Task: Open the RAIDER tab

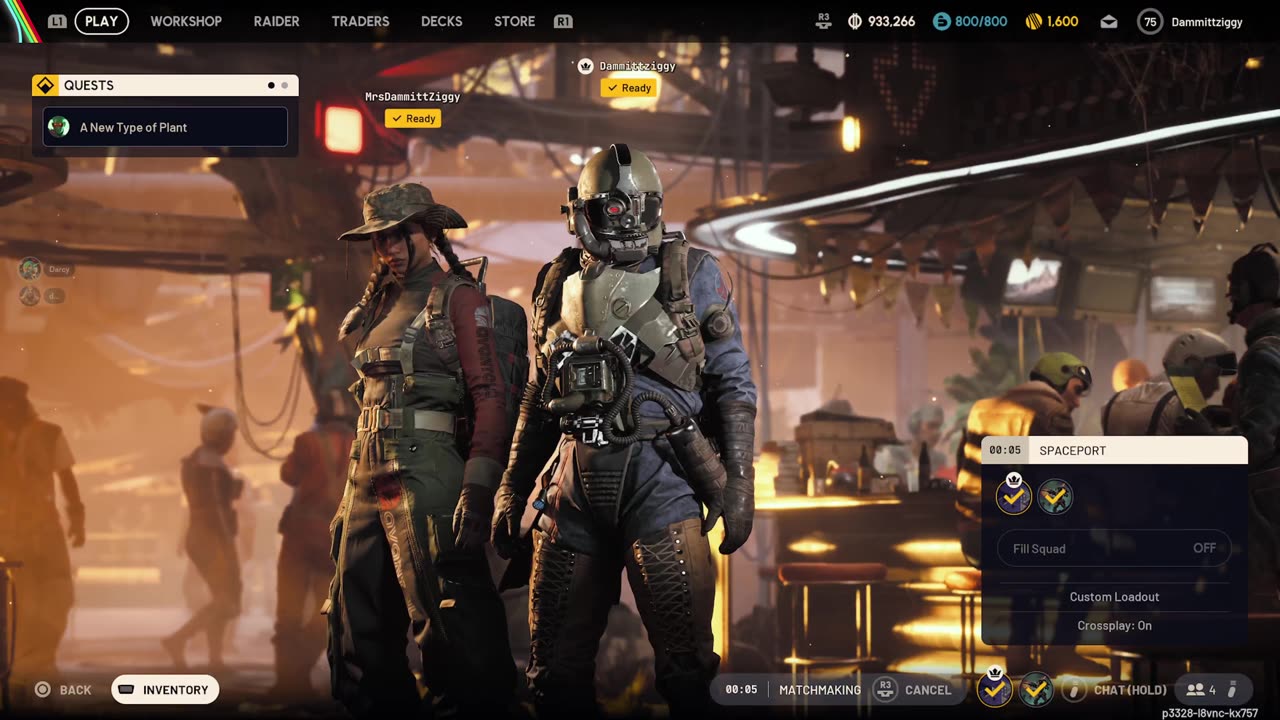Action: [x=276, y=21]
